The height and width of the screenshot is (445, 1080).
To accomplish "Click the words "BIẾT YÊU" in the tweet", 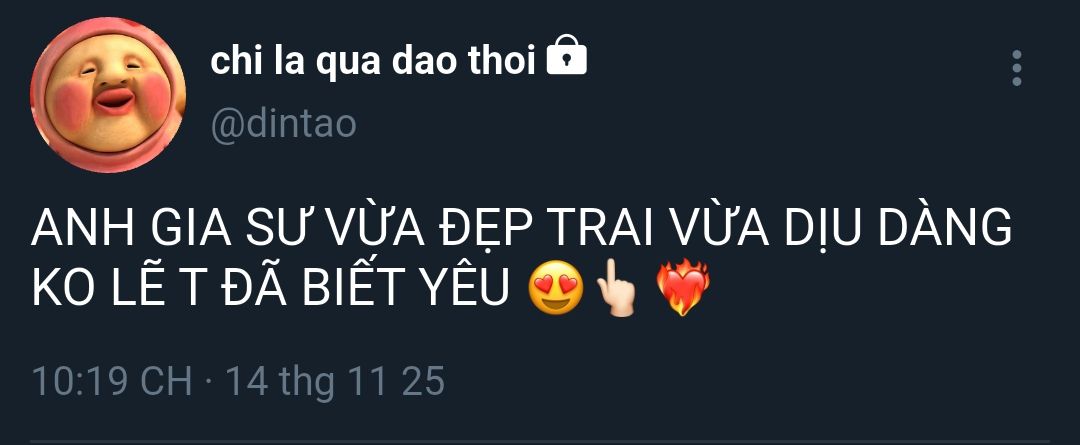I will [406, 287].
